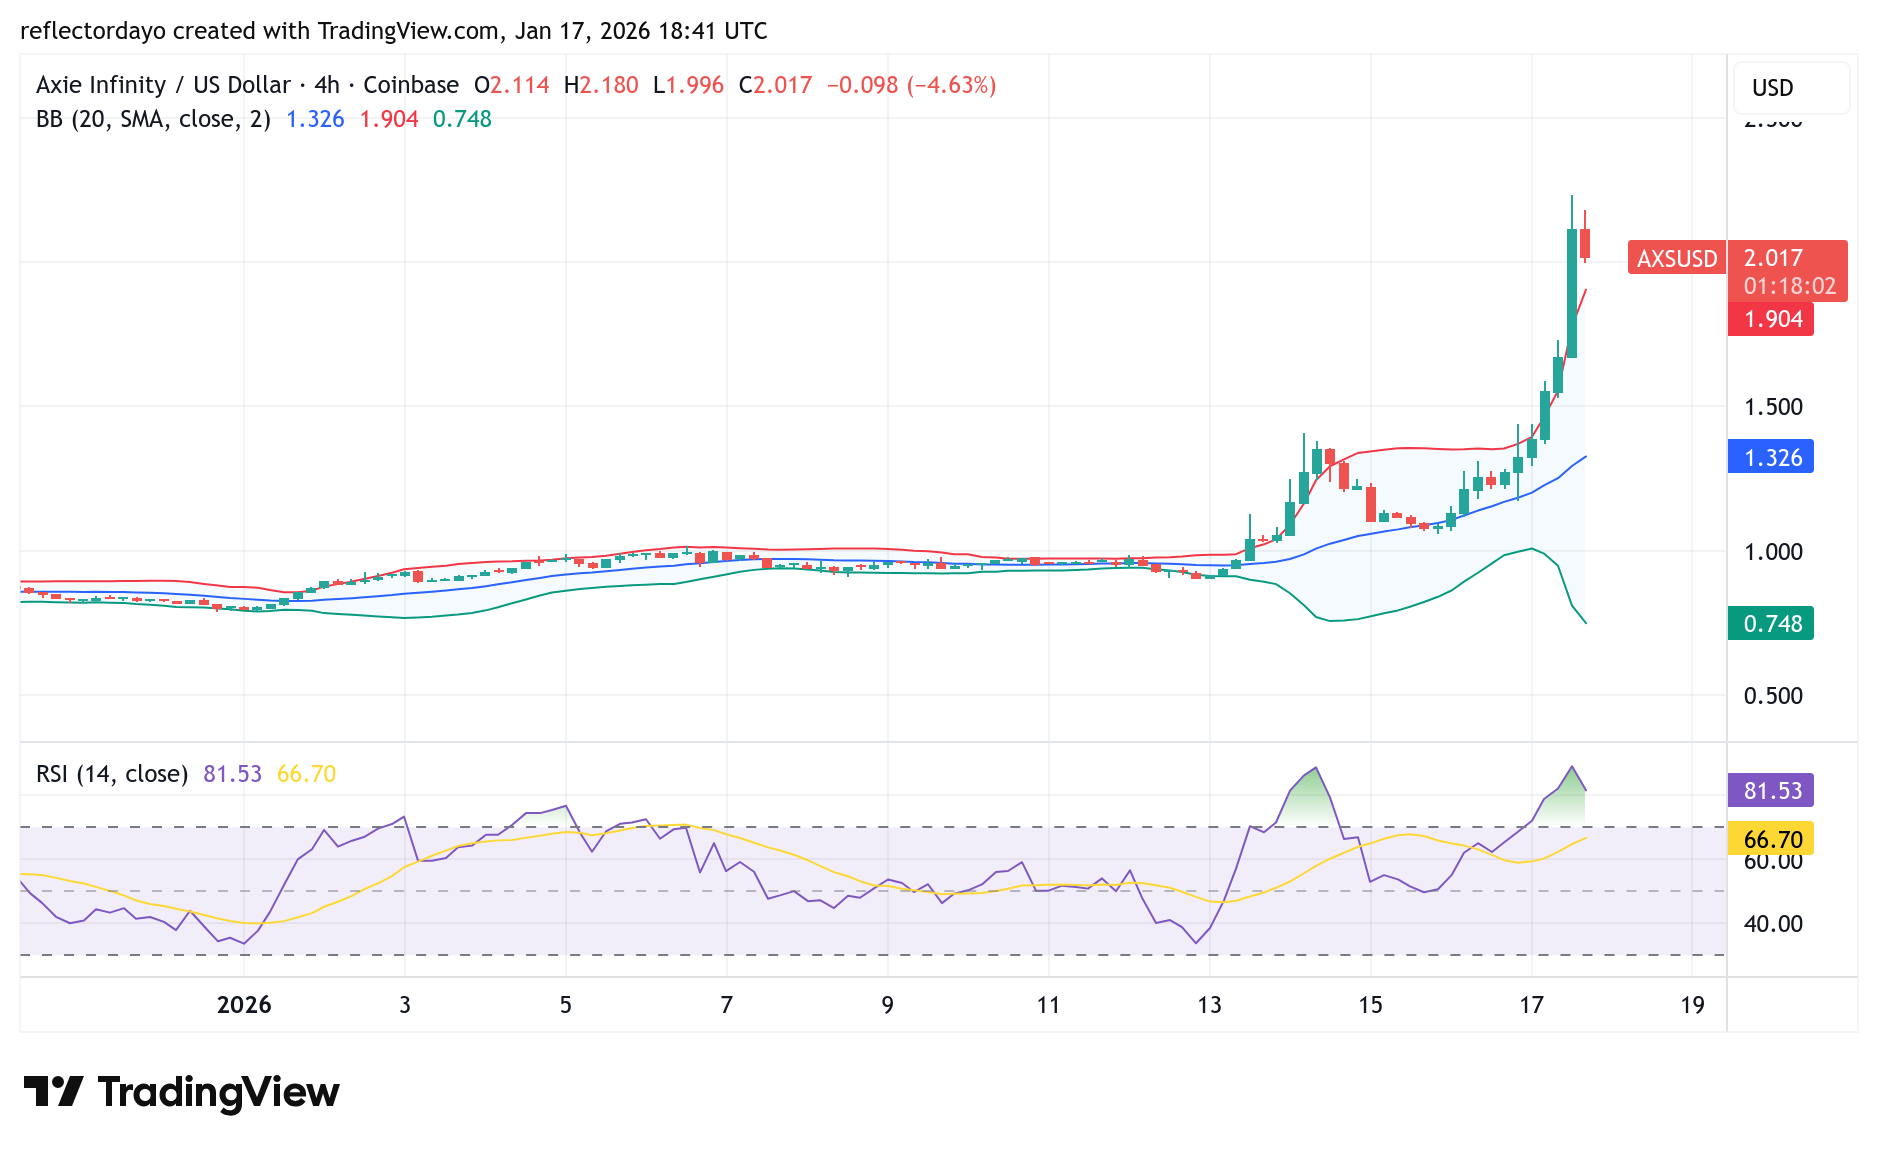Click the 1.000 price axis label

click(x=1773, y=552)
